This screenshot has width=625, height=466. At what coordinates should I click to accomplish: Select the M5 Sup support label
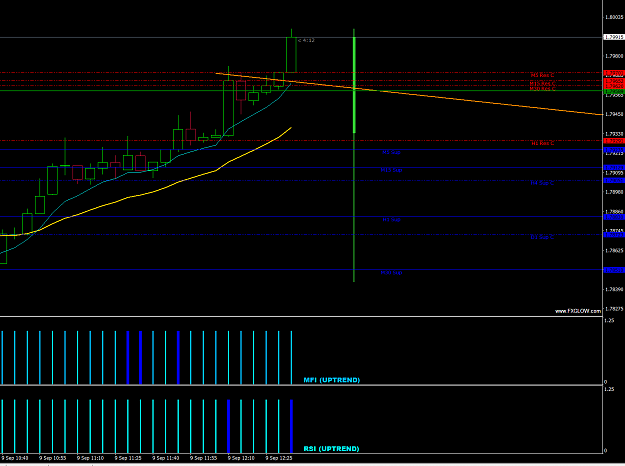click(x=391, y=152)
